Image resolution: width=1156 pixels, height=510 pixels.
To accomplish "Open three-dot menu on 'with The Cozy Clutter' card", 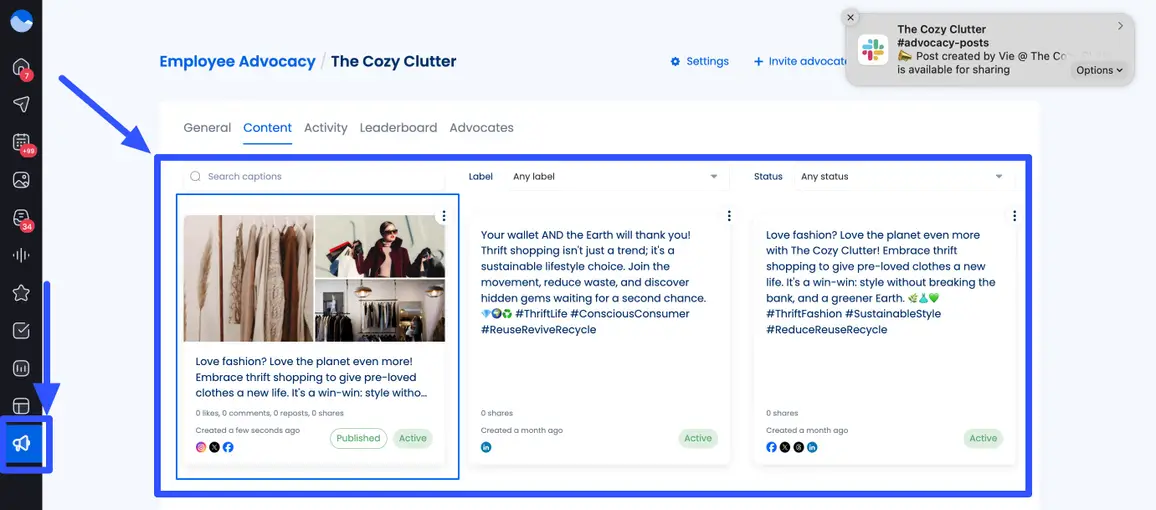I will pos(1014,216).
